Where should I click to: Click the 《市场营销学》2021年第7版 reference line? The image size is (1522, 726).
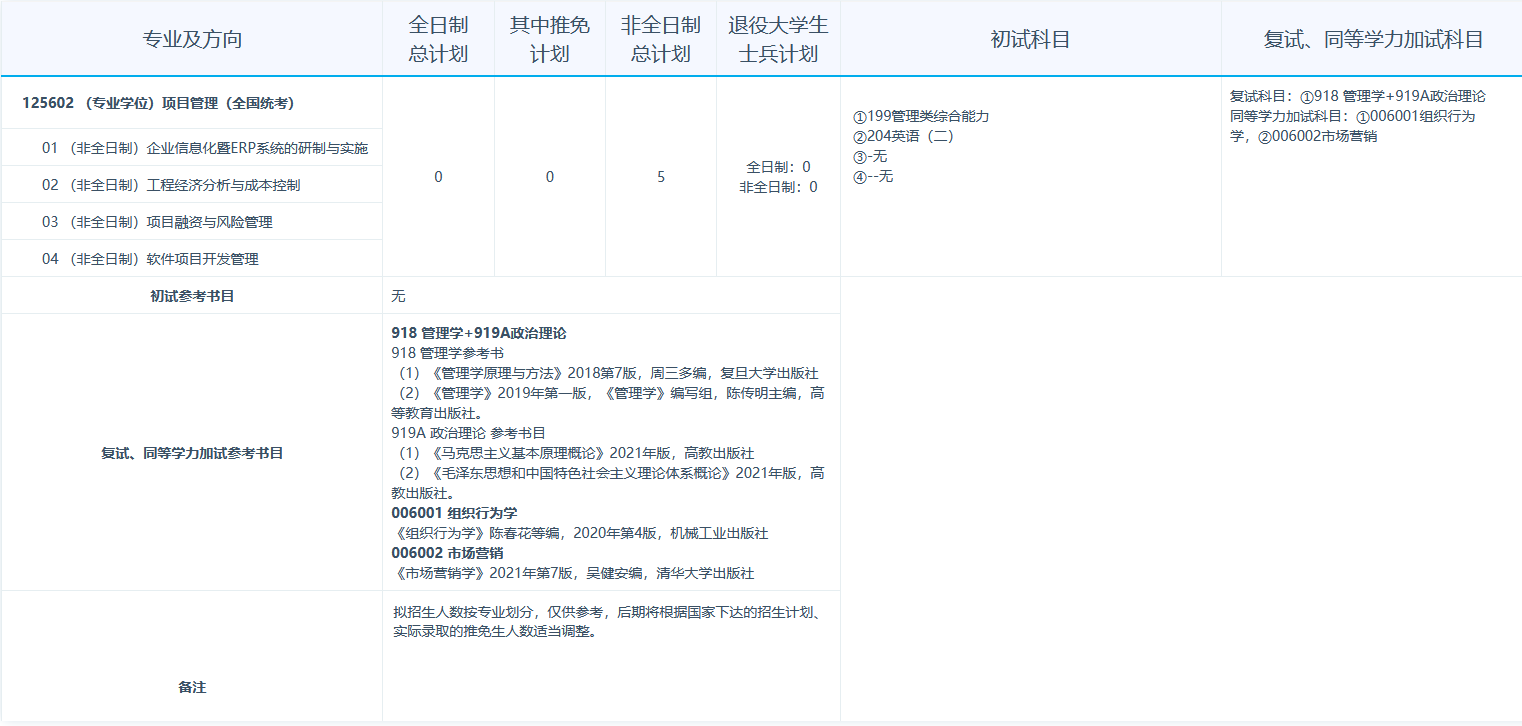point(573,573)
